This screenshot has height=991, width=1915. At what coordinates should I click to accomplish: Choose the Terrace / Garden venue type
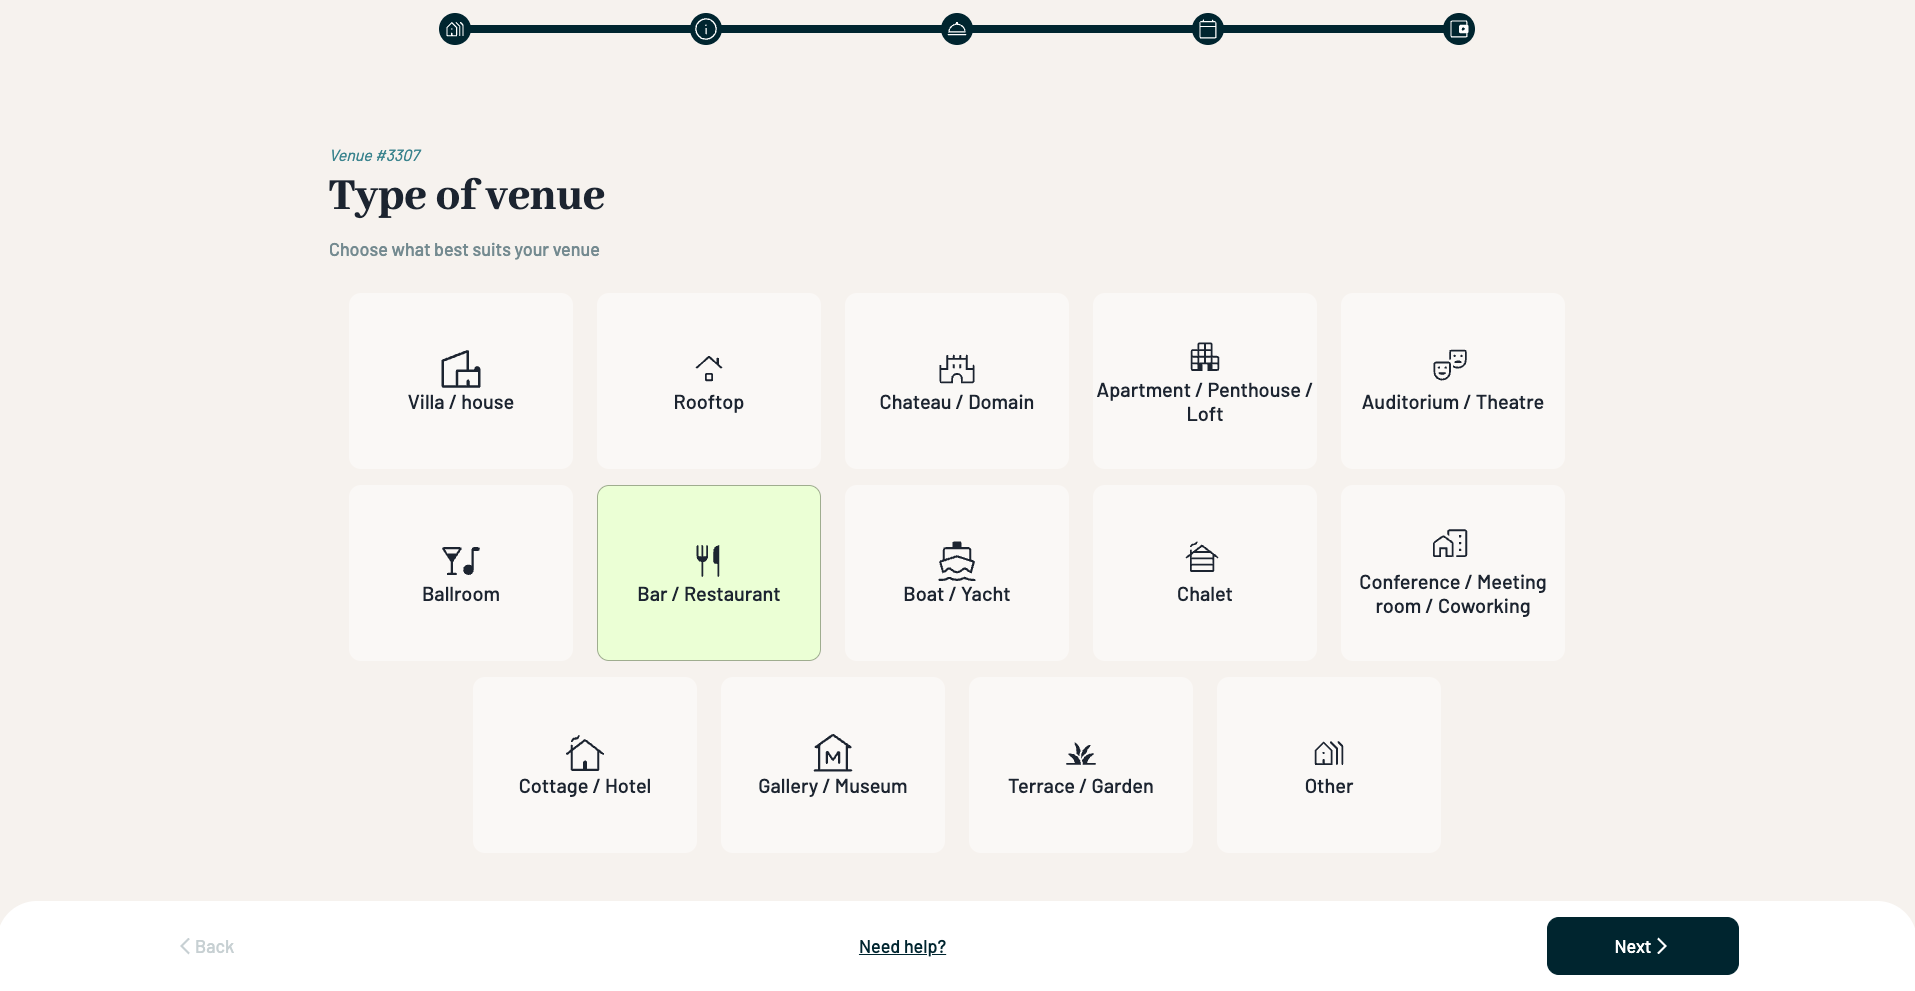click(1081, 765)
